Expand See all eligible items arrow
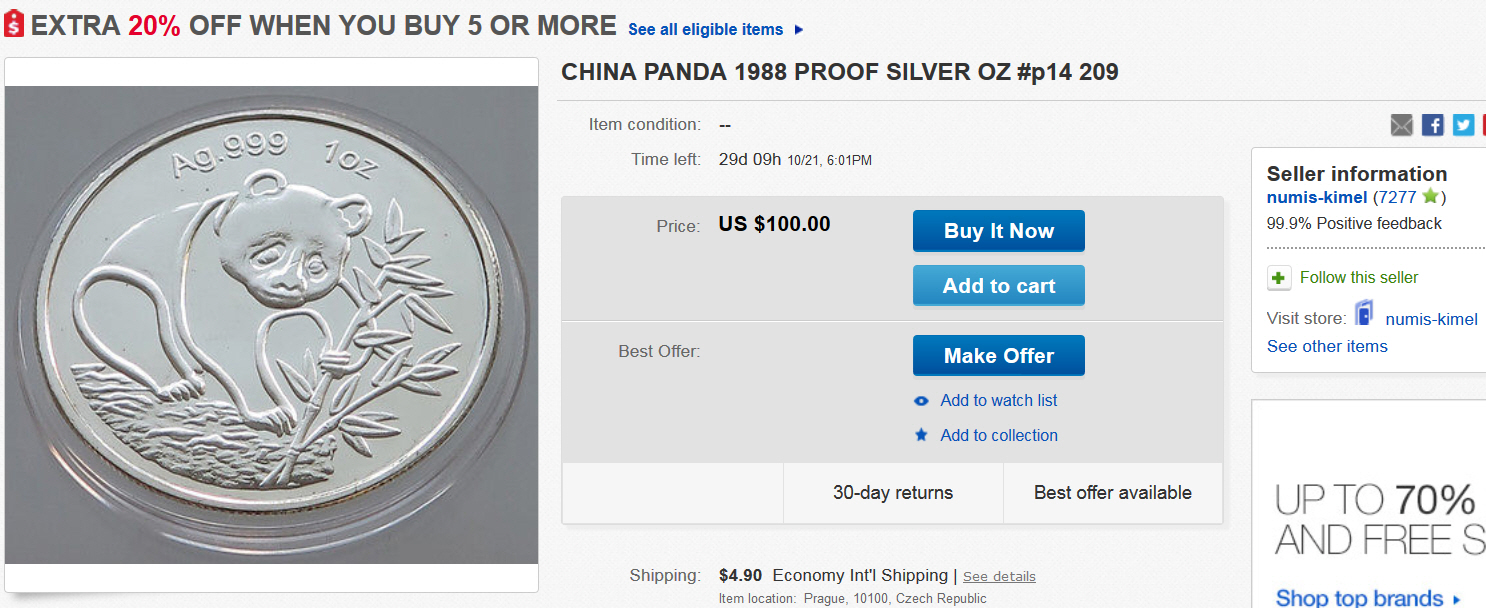 coord(799,30)
